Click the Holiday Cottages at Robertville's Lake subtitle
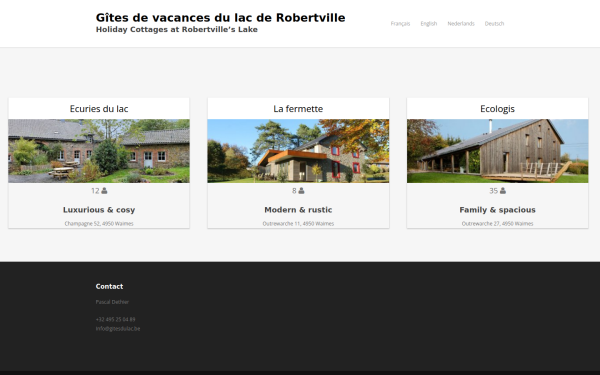Viewport: 600px width, 375px height. pos(176,30)
